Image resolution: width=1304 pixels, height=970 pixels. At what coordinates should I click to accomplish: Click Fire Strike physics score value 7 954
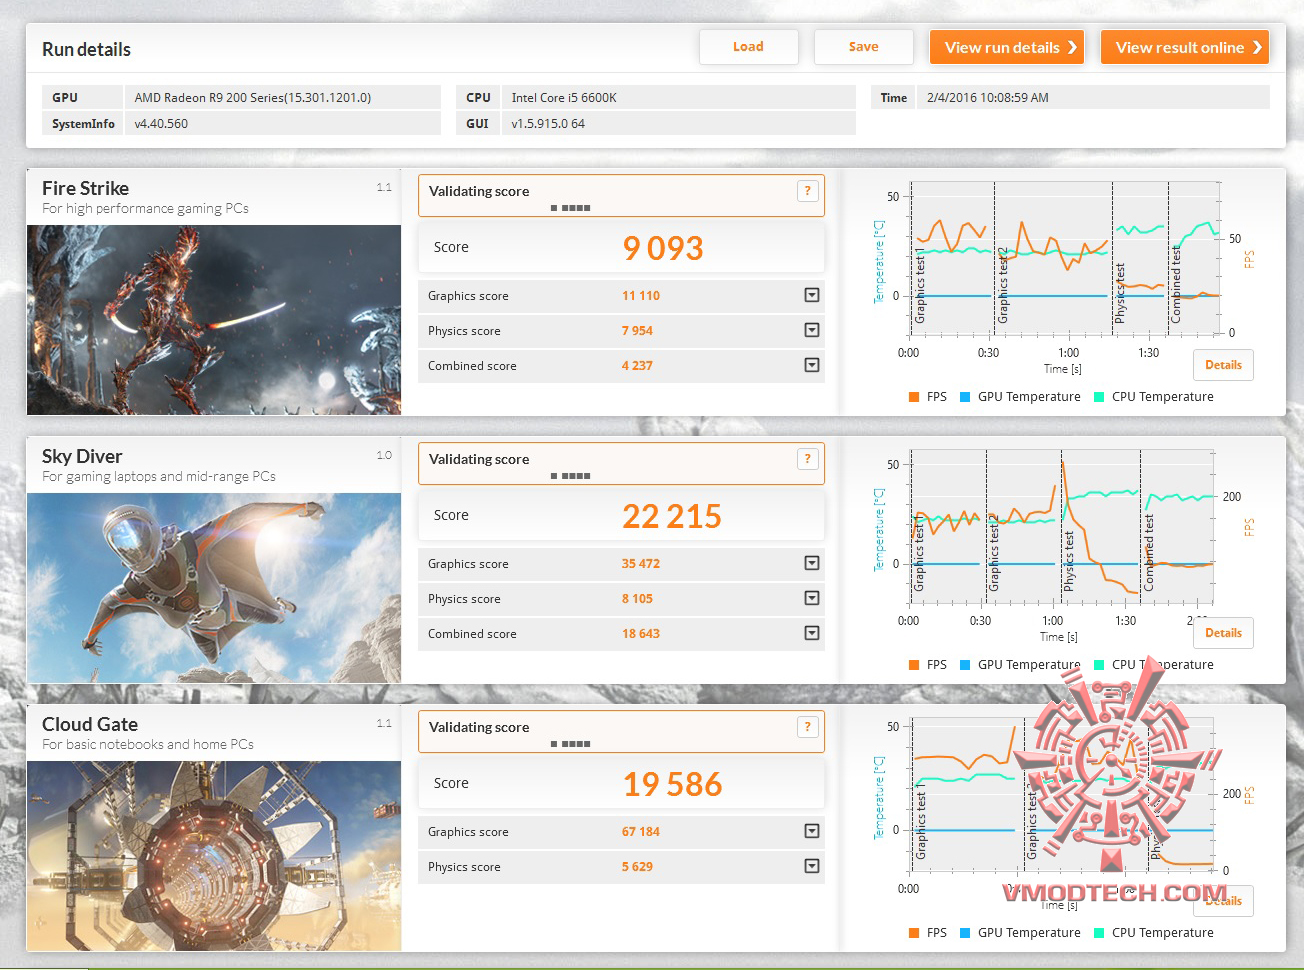pos(637,331)
